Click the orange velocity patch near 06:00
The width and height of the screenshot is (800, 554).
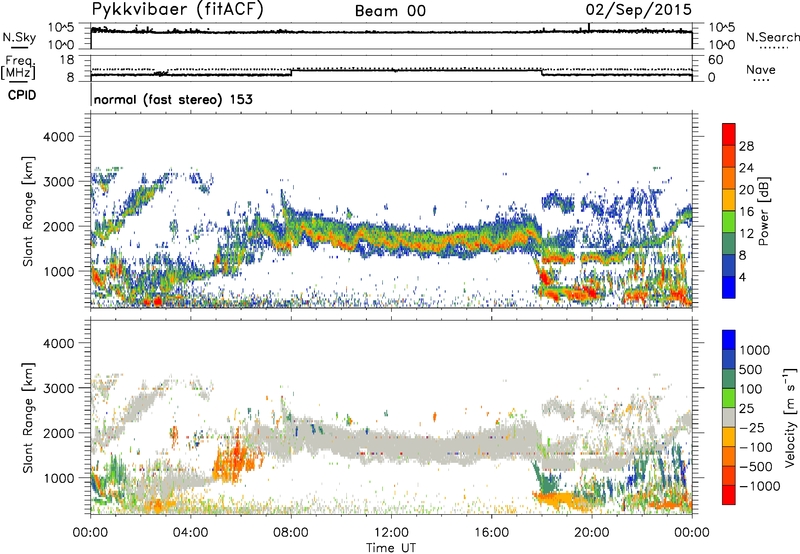235,463
